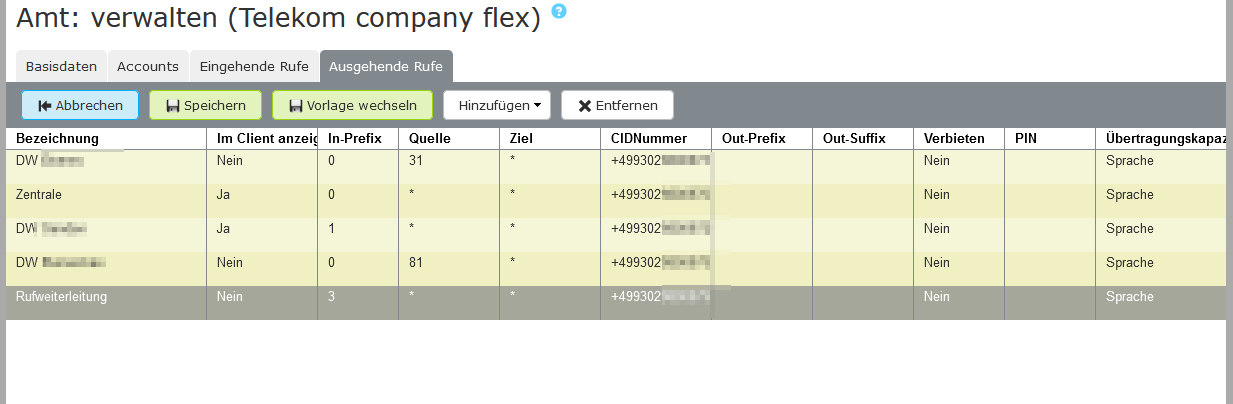This screenshot has width=1233, height=404.
Task: Click the Abbrechen button
Action: tap(80, 105)
